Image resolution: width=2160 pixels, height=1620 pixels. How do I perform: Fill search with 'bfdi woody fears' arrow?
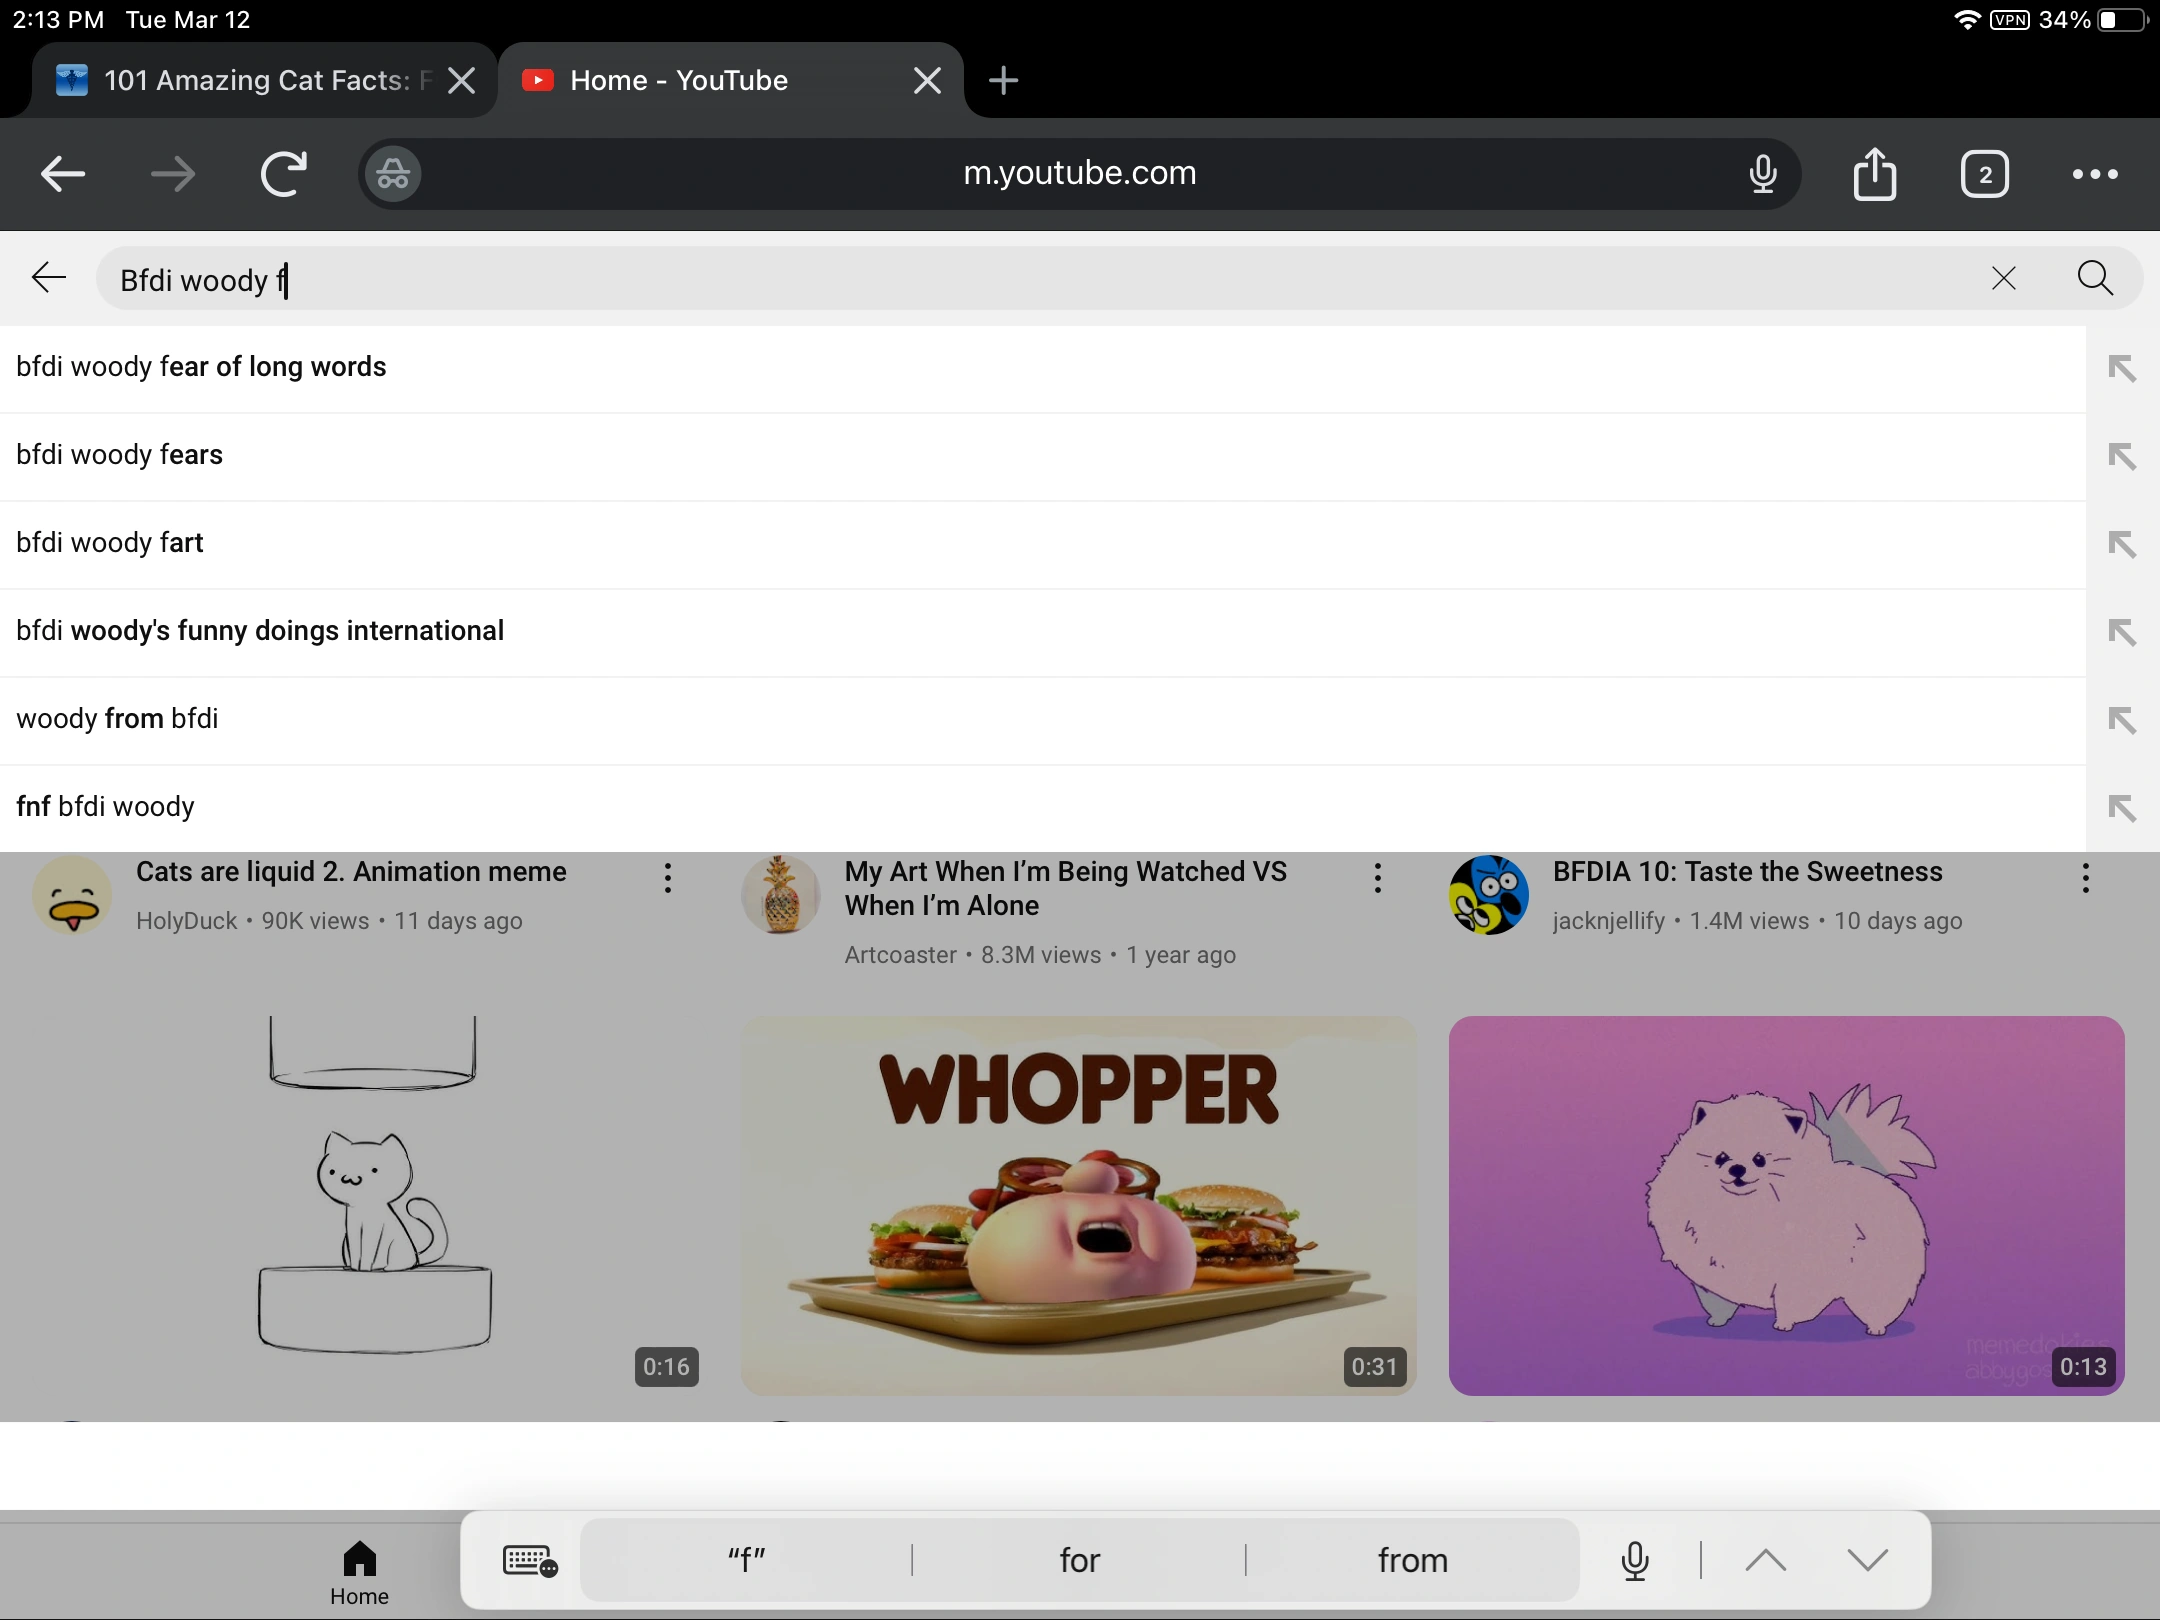click(x=2121, y=456)
